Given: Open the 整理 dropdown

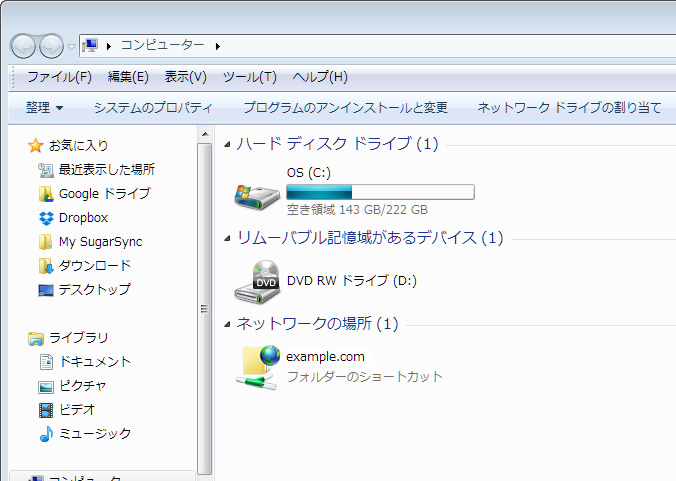Looking at the screenshot, I should click(44, 107).
